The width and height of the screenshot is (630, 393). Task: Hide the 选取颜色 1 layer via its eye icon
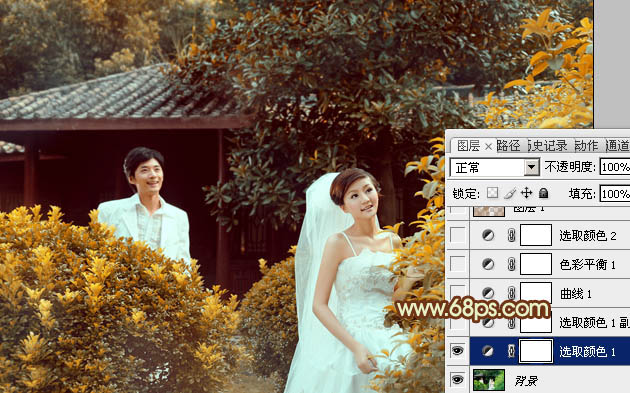click(458, 351)
